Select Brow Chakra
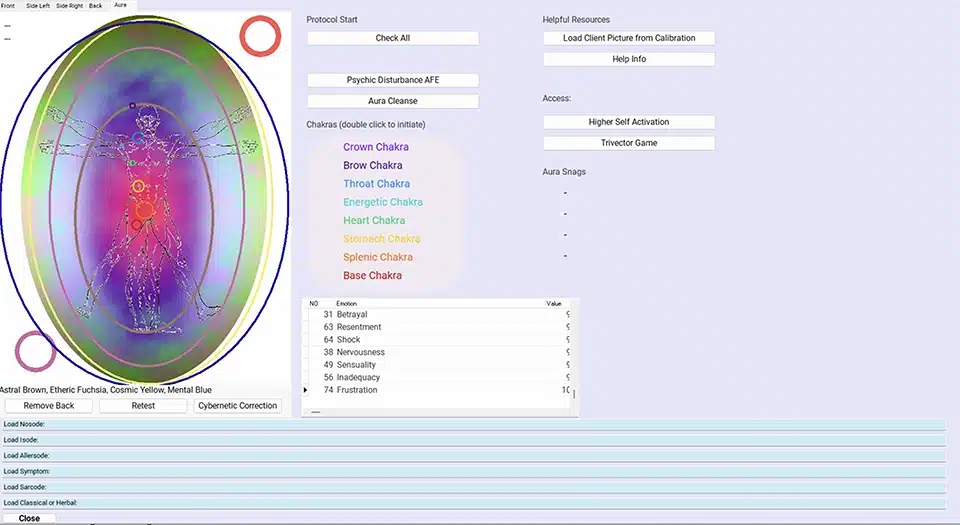This screenshot has height=525, width=960. pos(372,165)
